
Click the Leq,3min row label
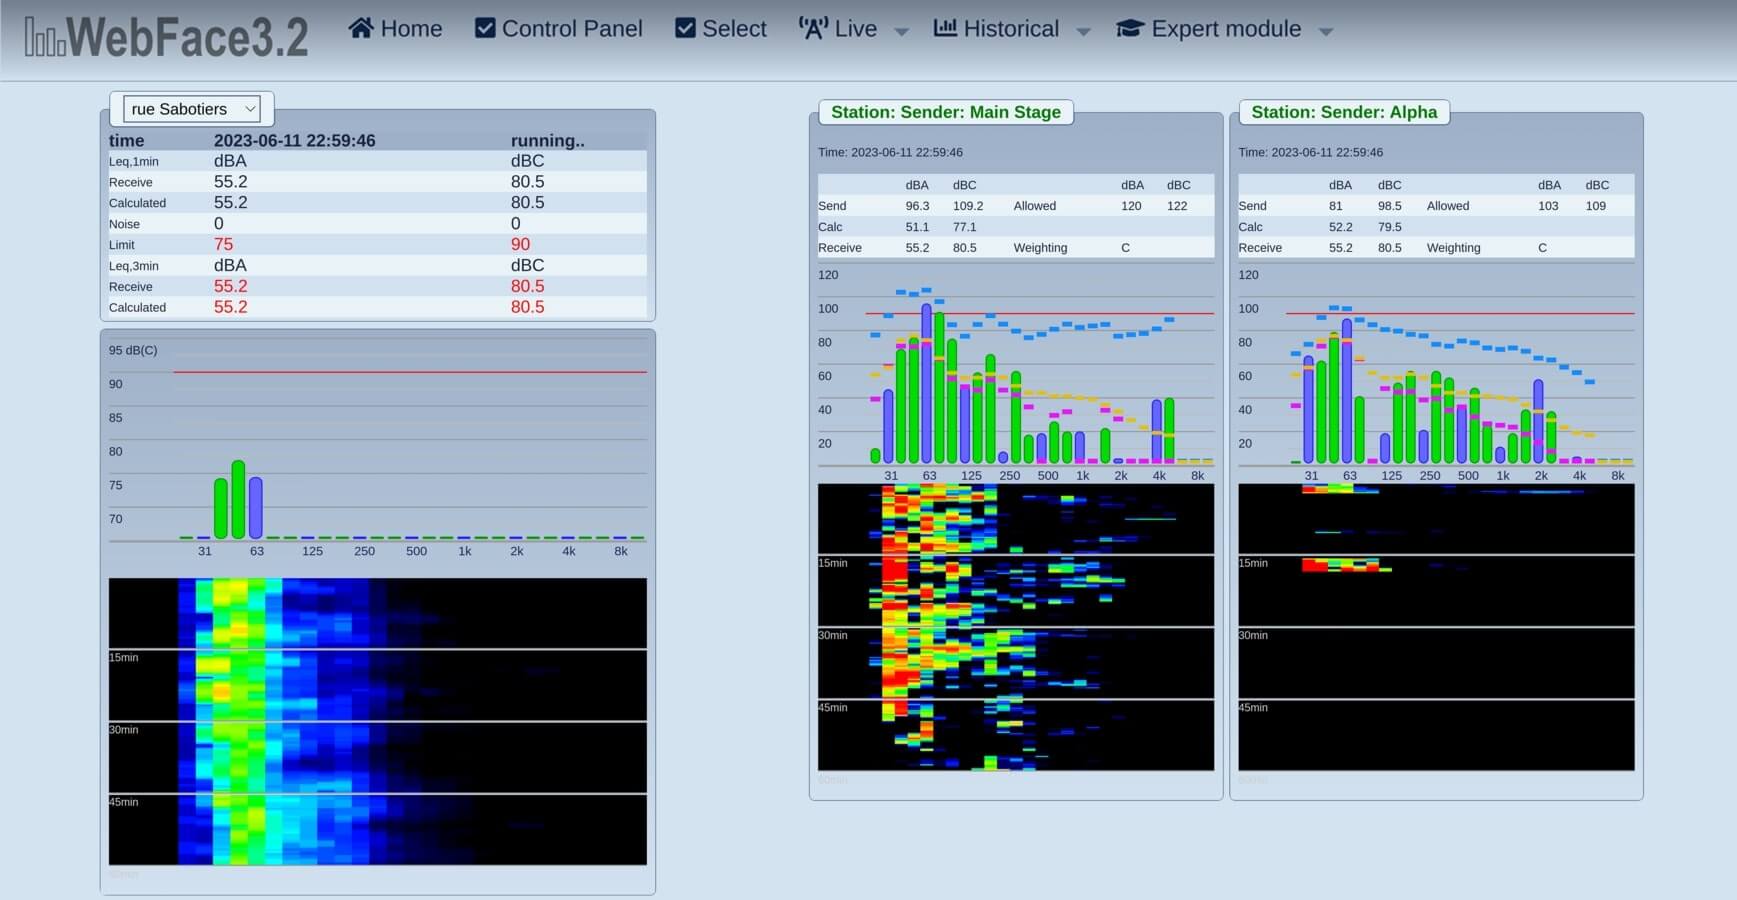tap(134, 266)
